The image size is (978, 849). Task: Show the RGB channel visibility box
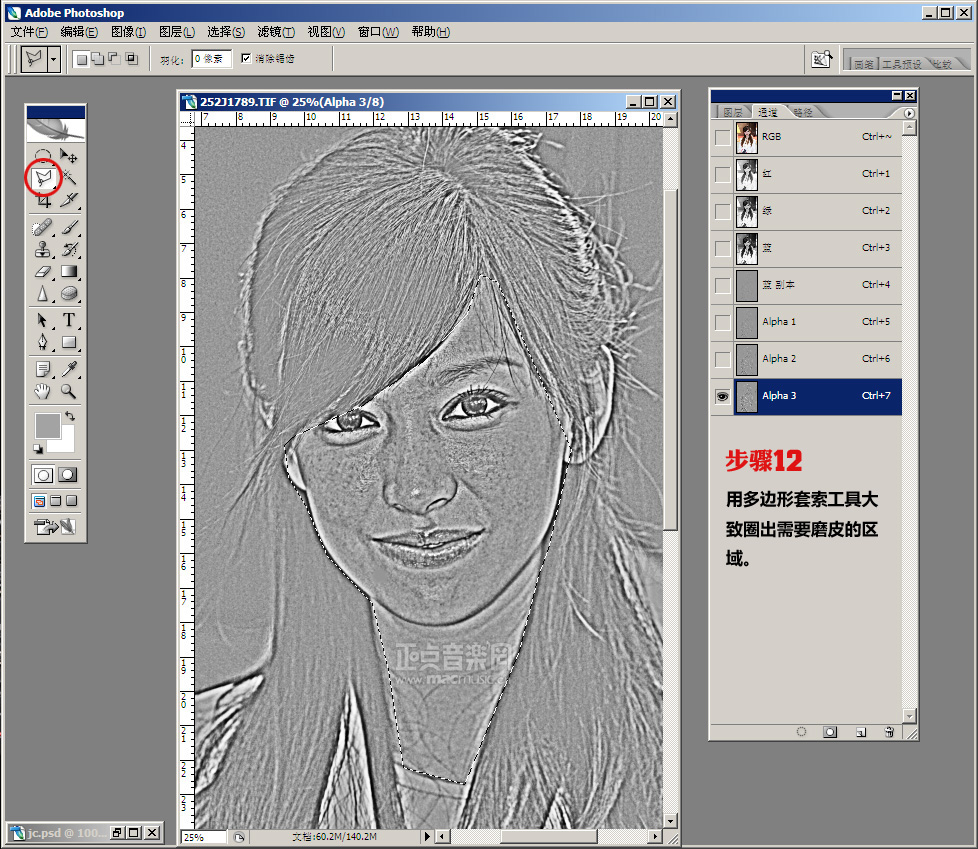722,138
